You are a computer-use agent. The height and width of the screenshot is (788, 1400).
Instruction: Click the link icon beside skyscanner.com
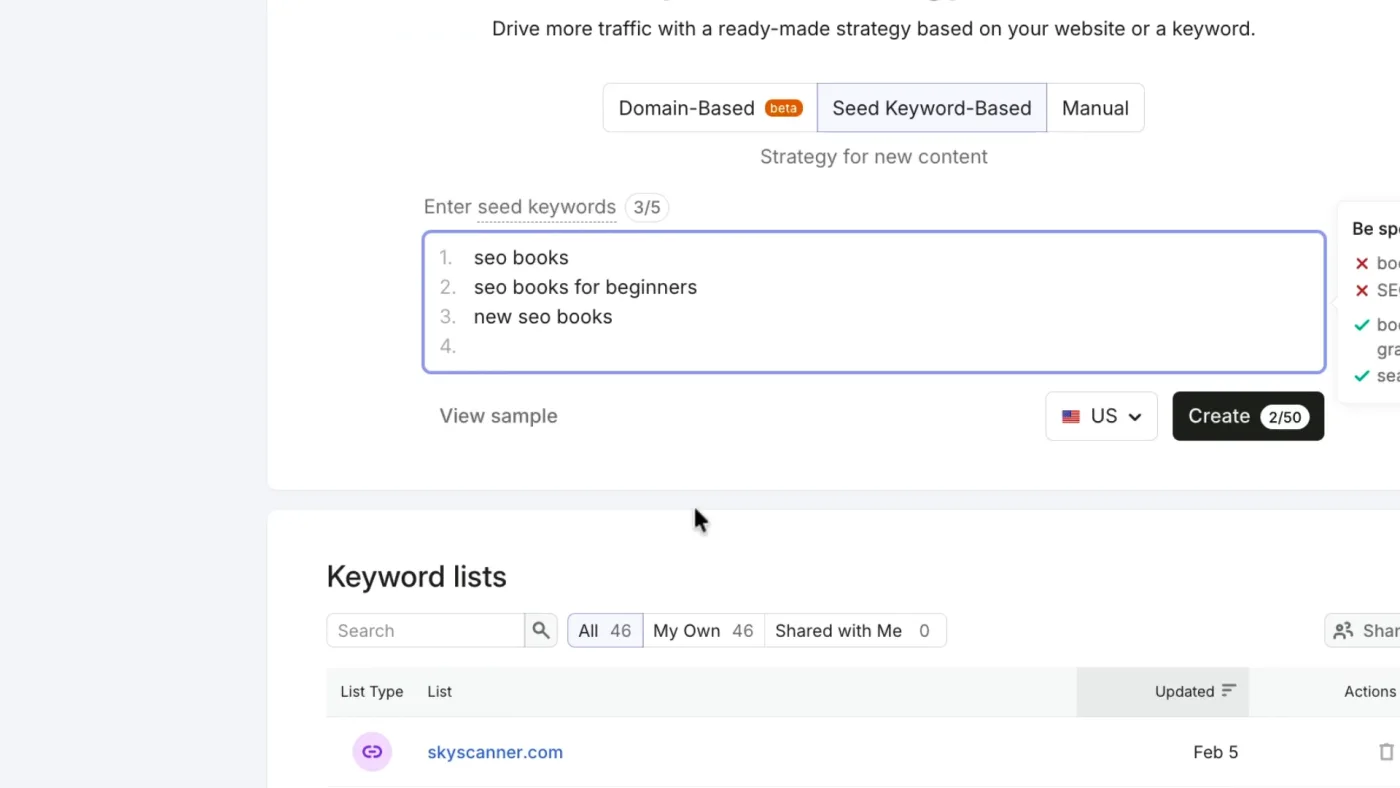click(x=372, y=752)
